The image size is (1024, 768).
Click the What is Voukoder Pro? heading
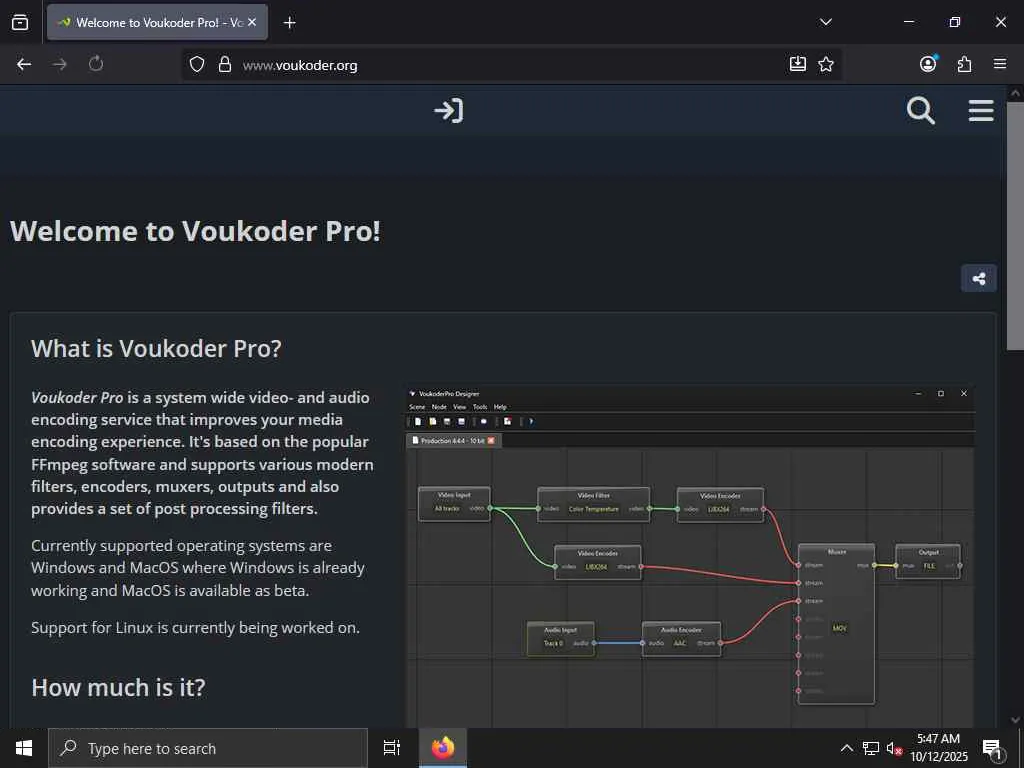156,349
